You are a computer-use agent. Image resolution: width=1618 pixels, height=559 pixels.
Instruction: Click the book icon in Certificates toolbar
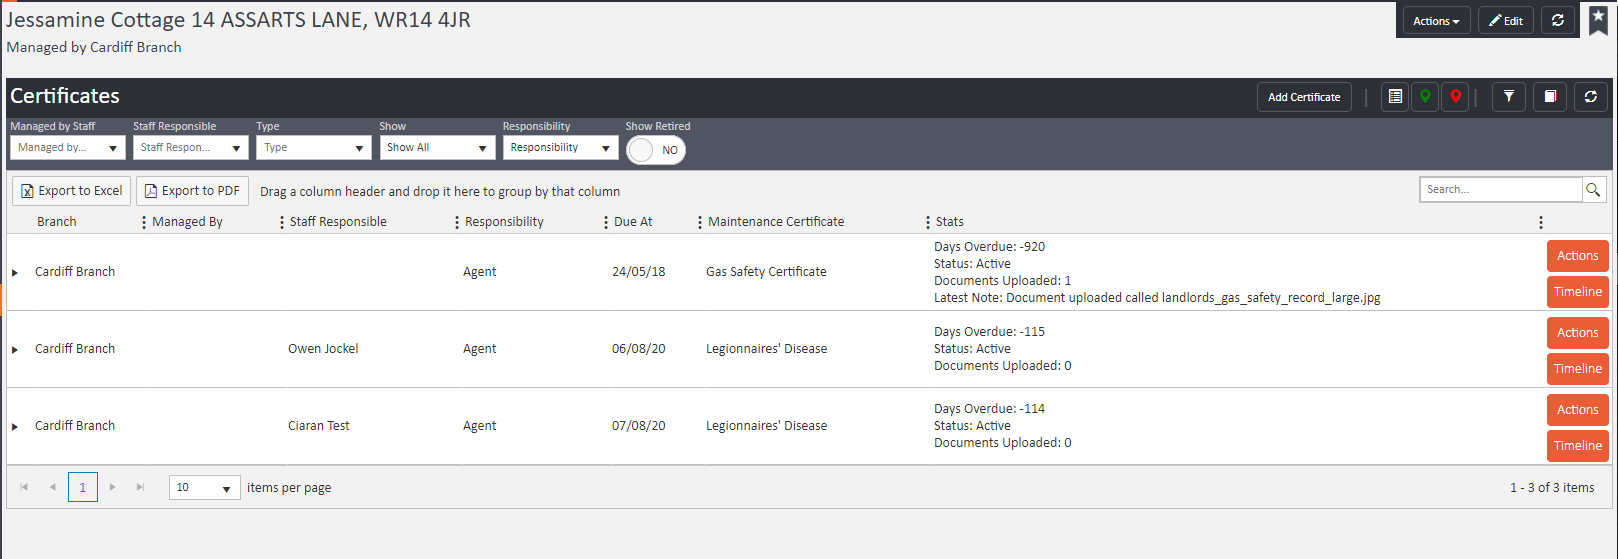1550,97
